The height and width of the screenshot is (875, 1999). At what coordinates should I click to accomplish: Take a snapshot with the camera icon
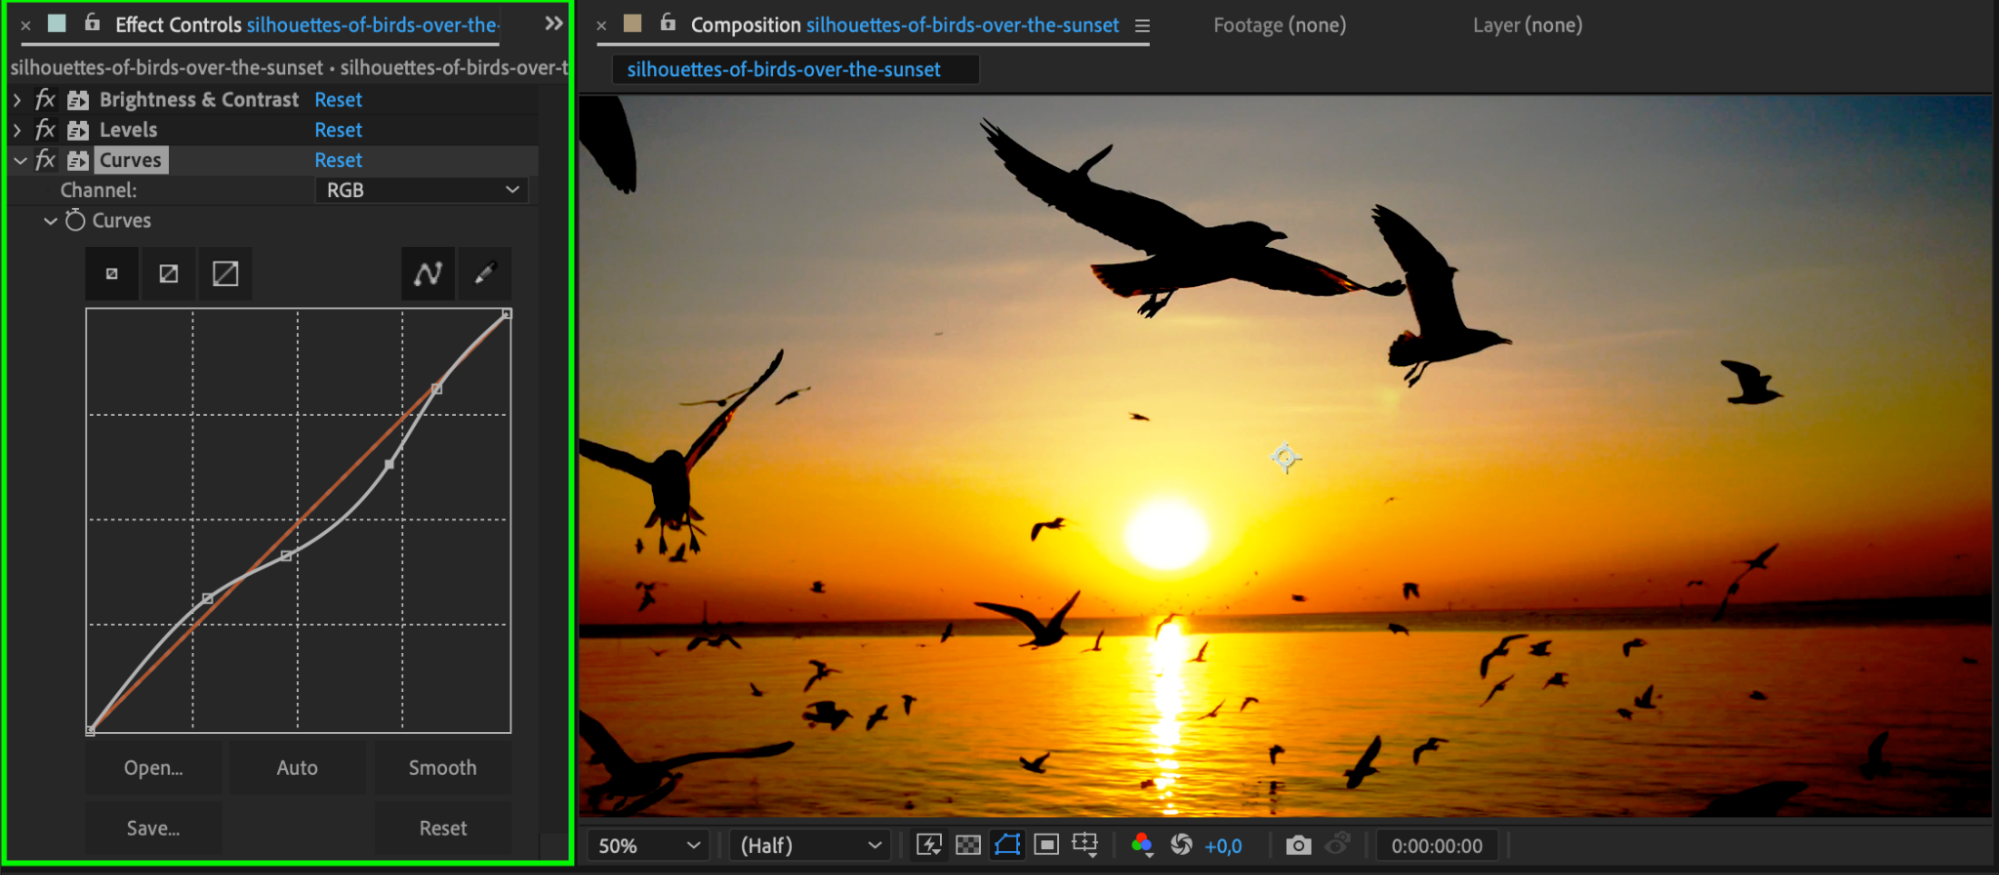pos(1298,845)
